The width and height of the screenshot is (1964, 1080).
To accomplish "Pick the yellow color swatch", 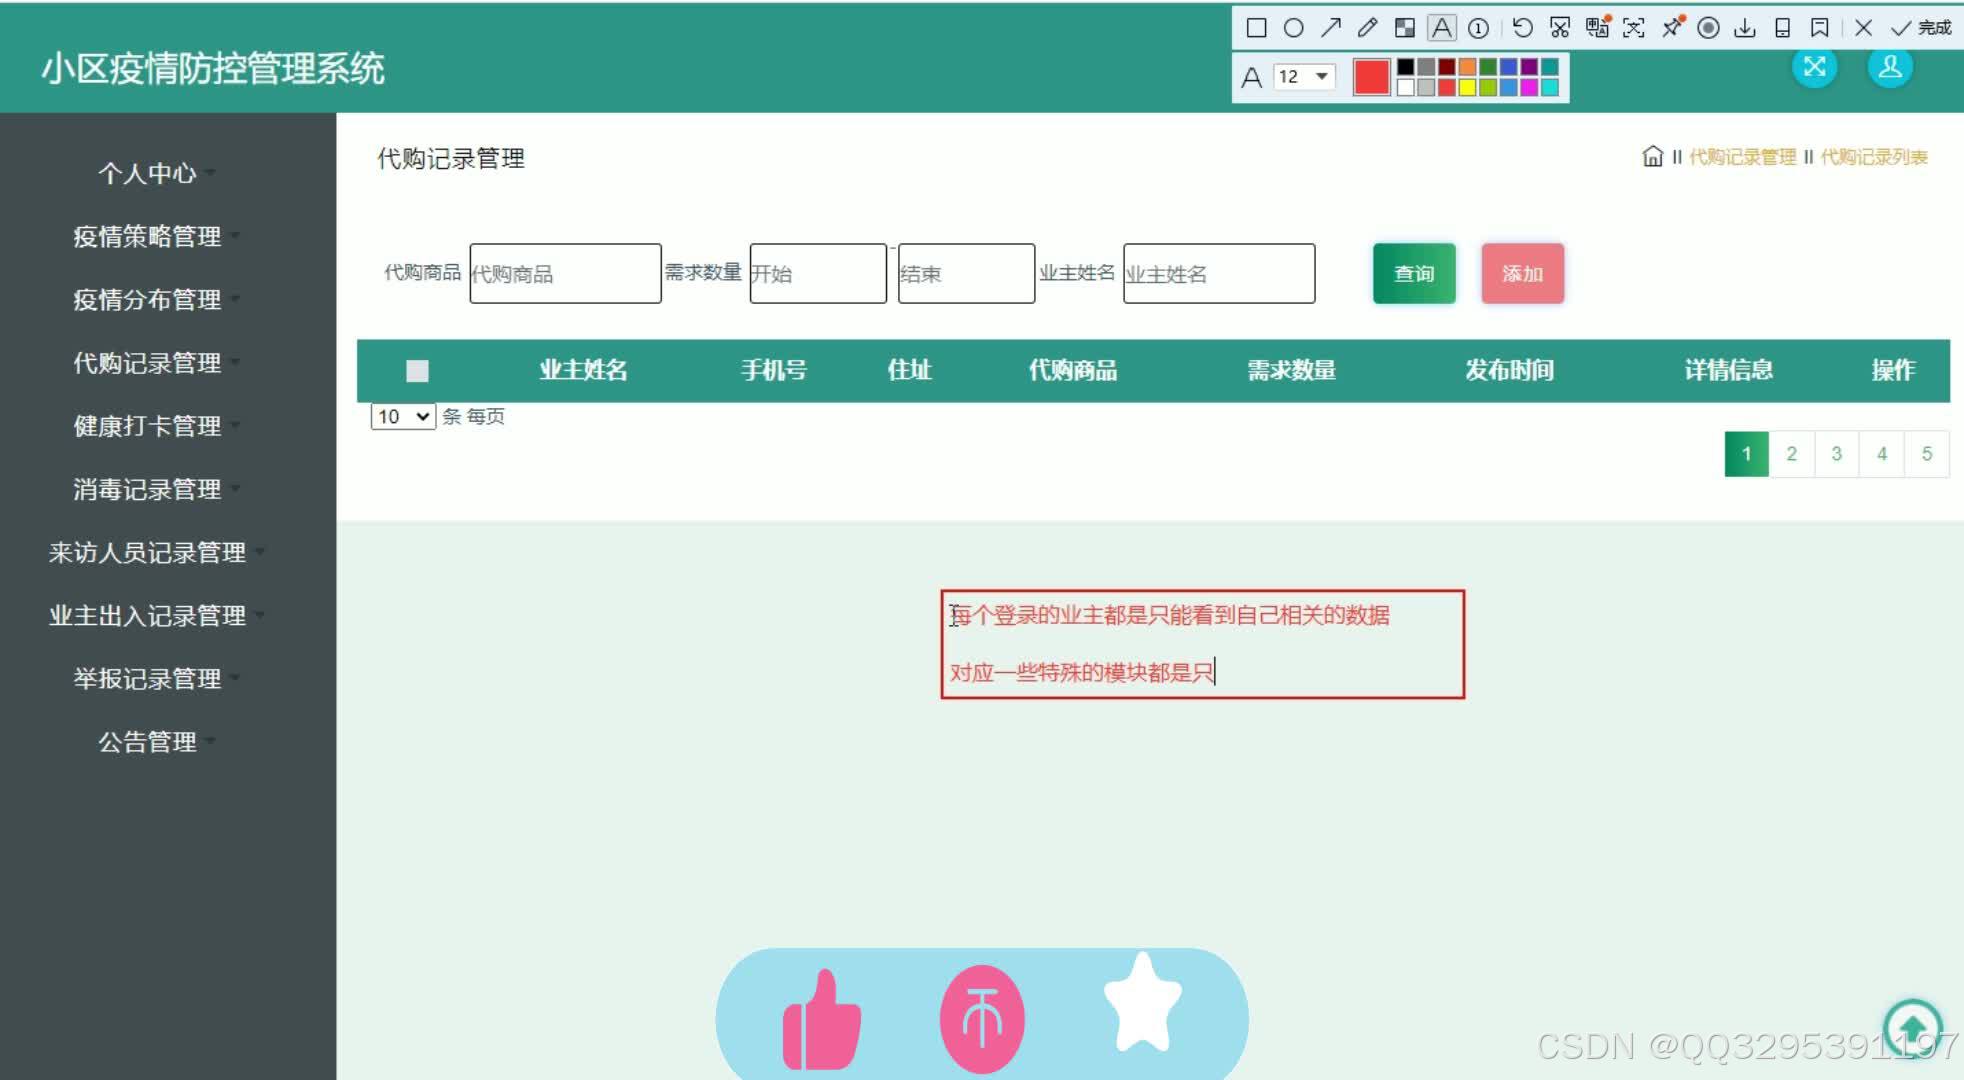I will [x=1467, y=87].
